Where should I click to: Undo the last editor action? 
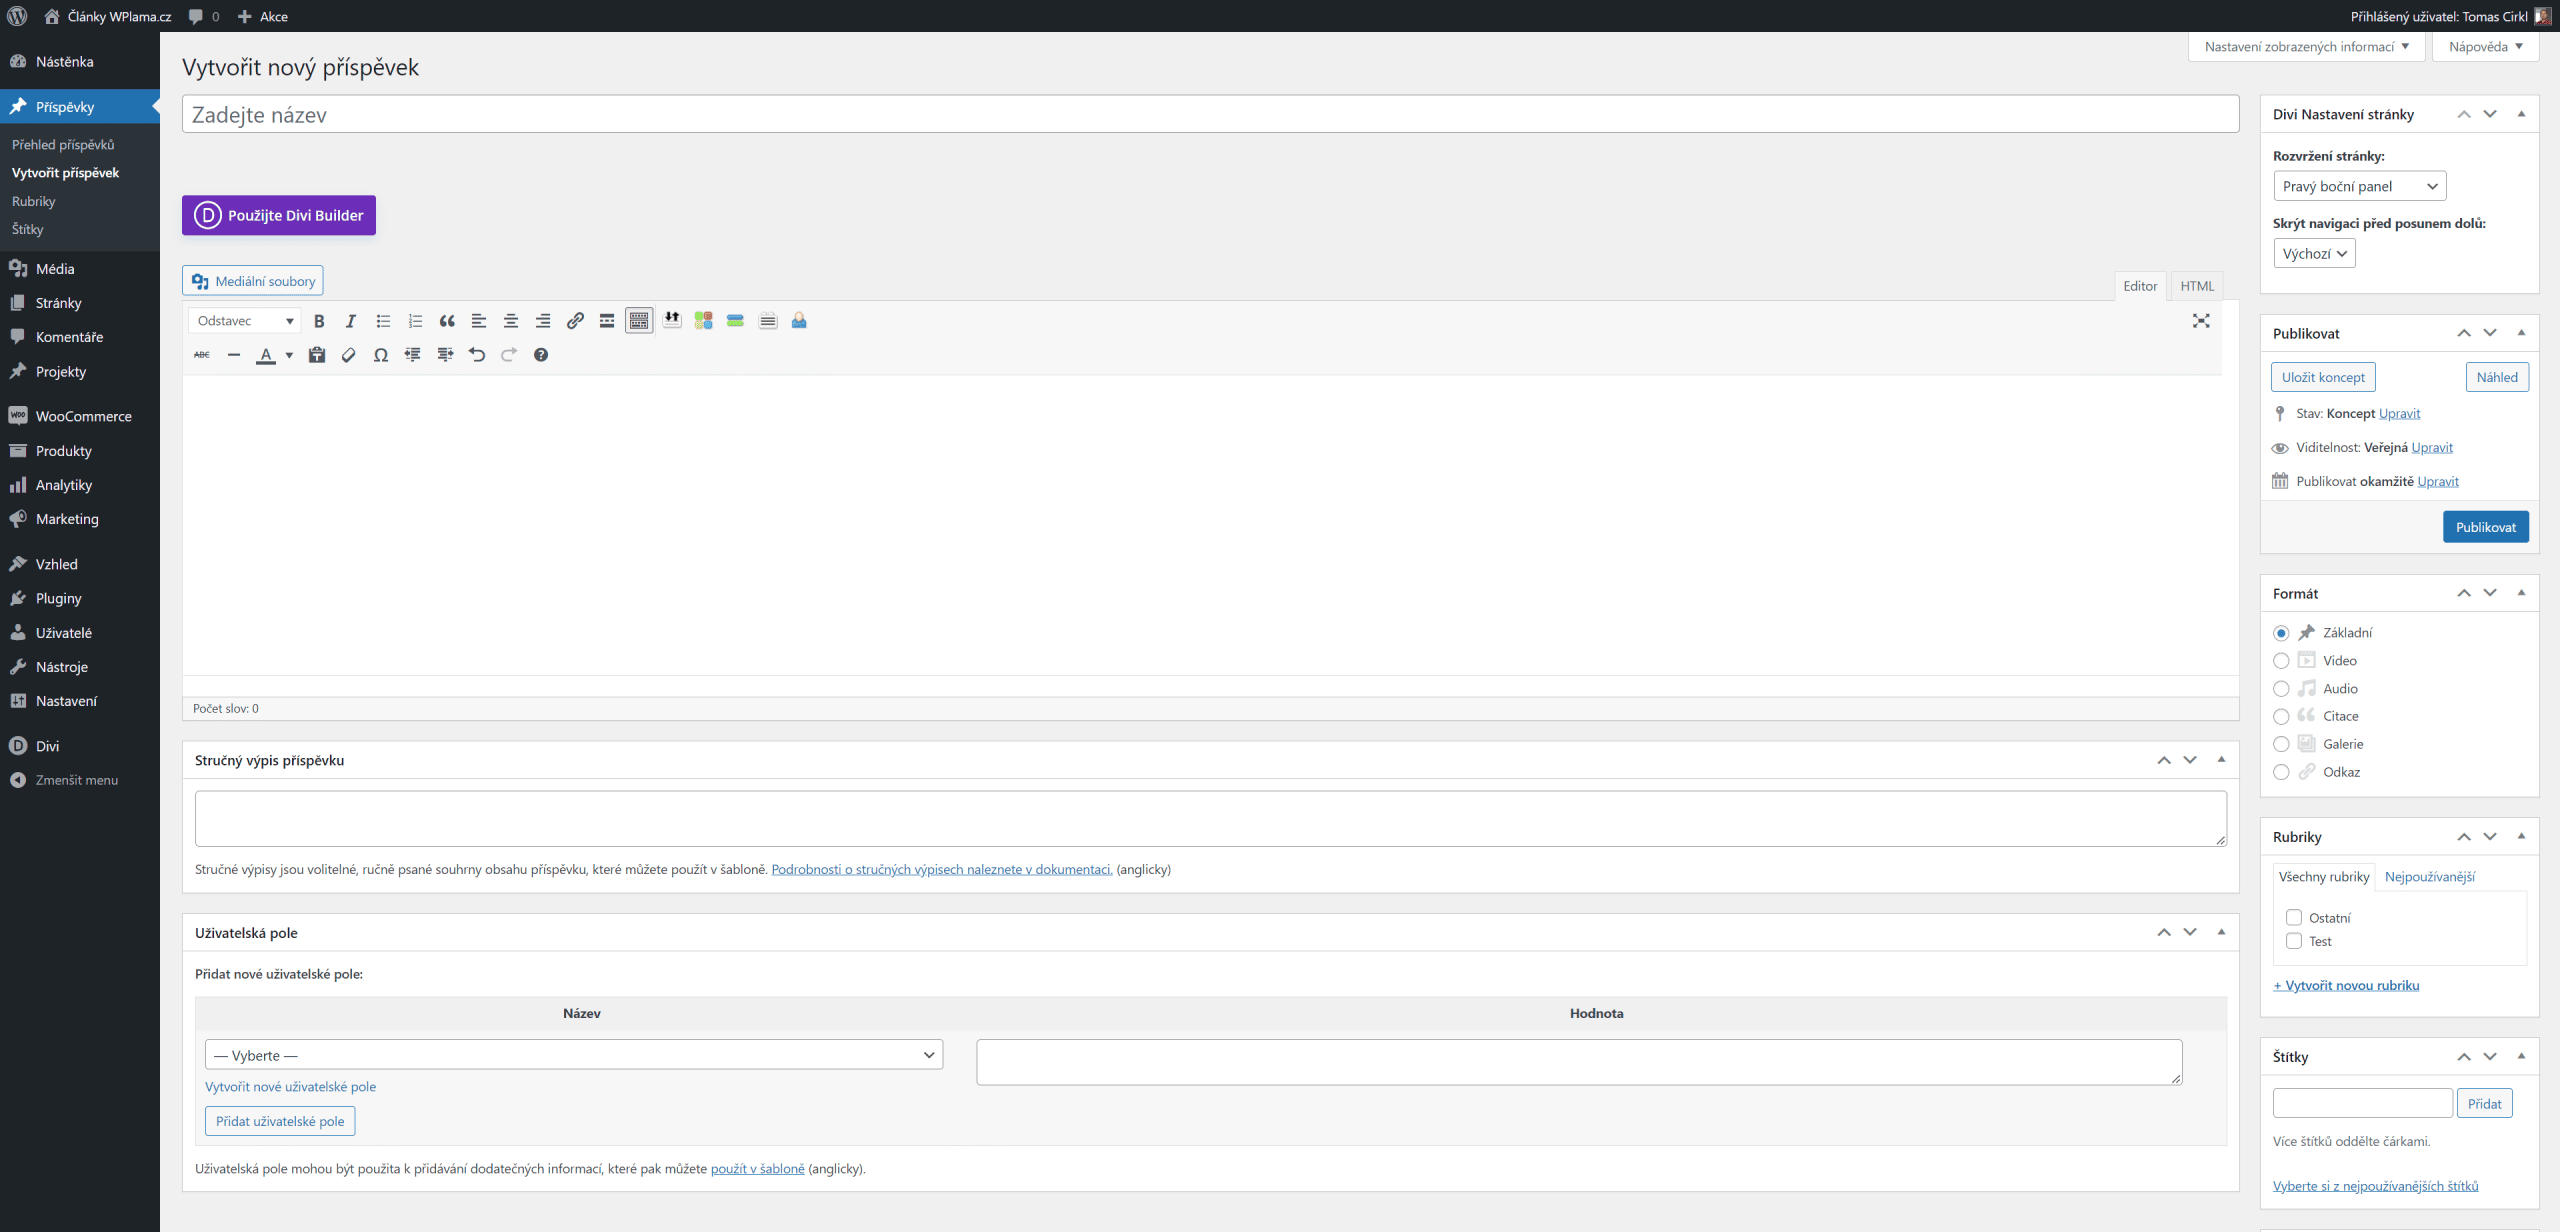[477, 355]
